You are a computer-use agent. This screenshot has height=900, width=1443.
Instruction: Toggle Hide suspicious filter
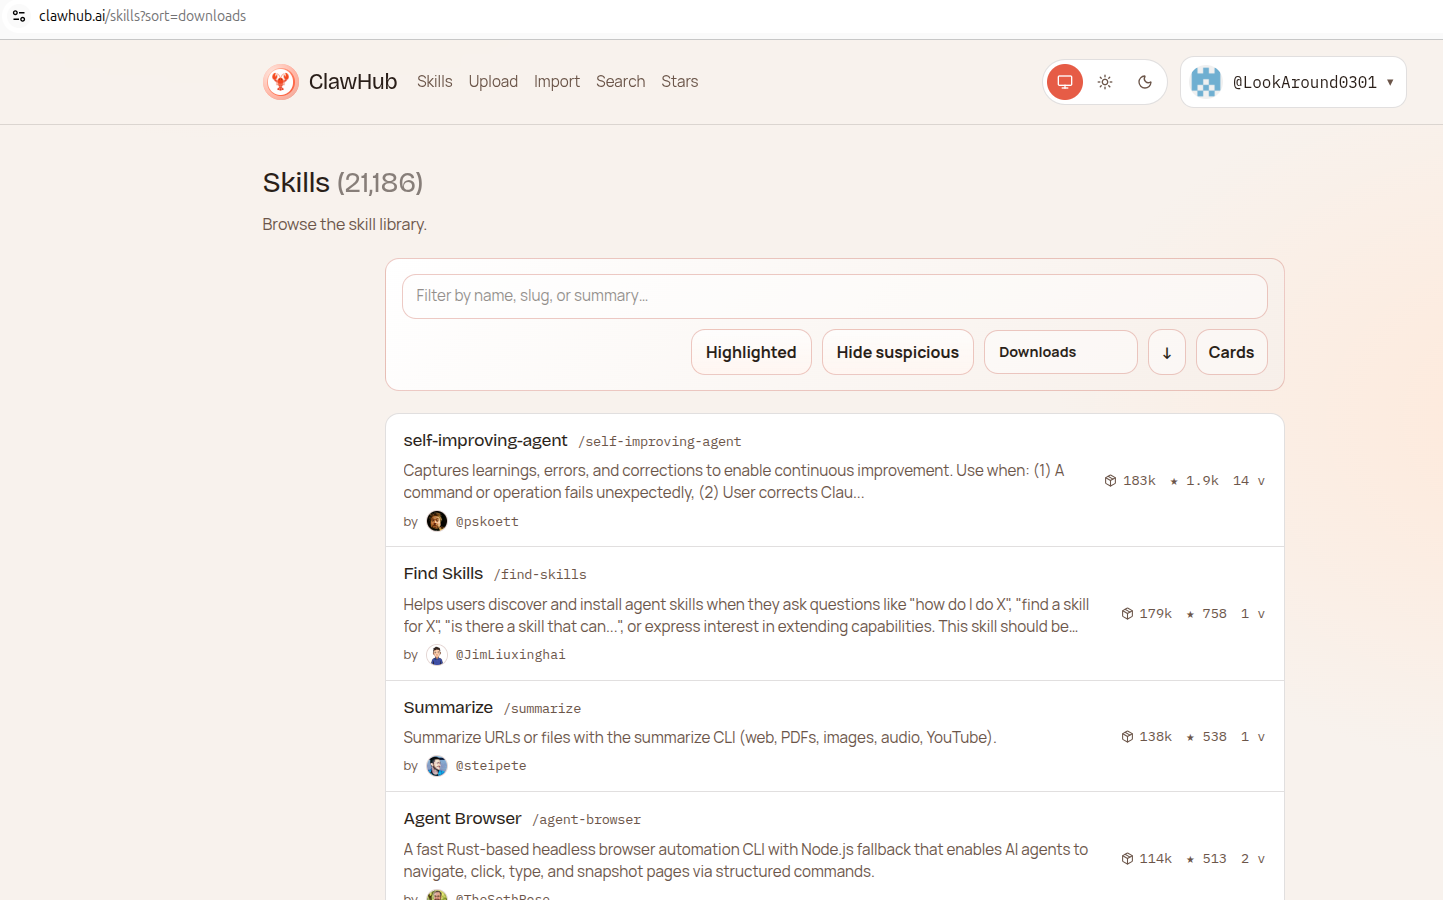[x=898, y=352]
